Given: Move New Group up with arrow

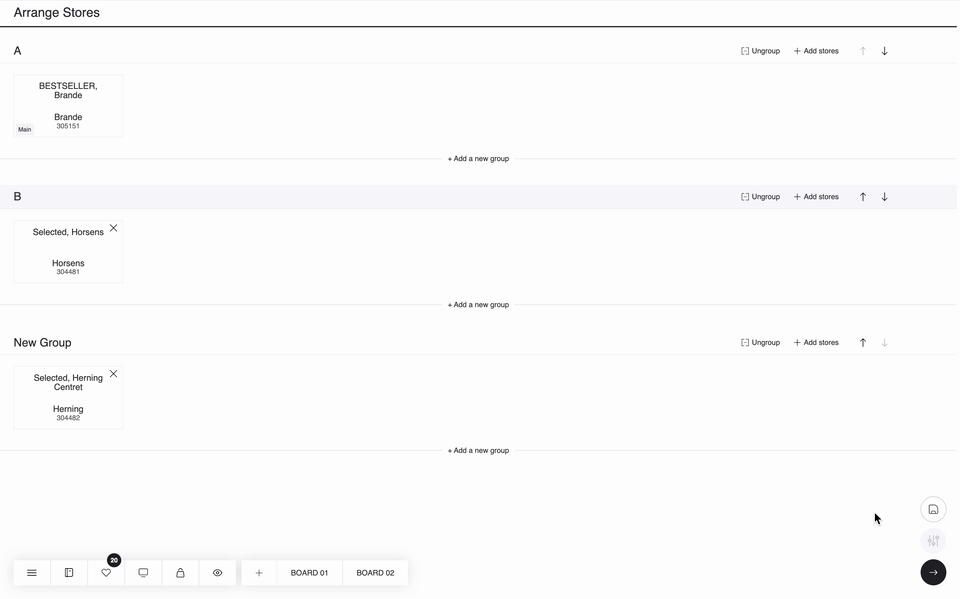Looking at the screenshot, I should 863,342.
